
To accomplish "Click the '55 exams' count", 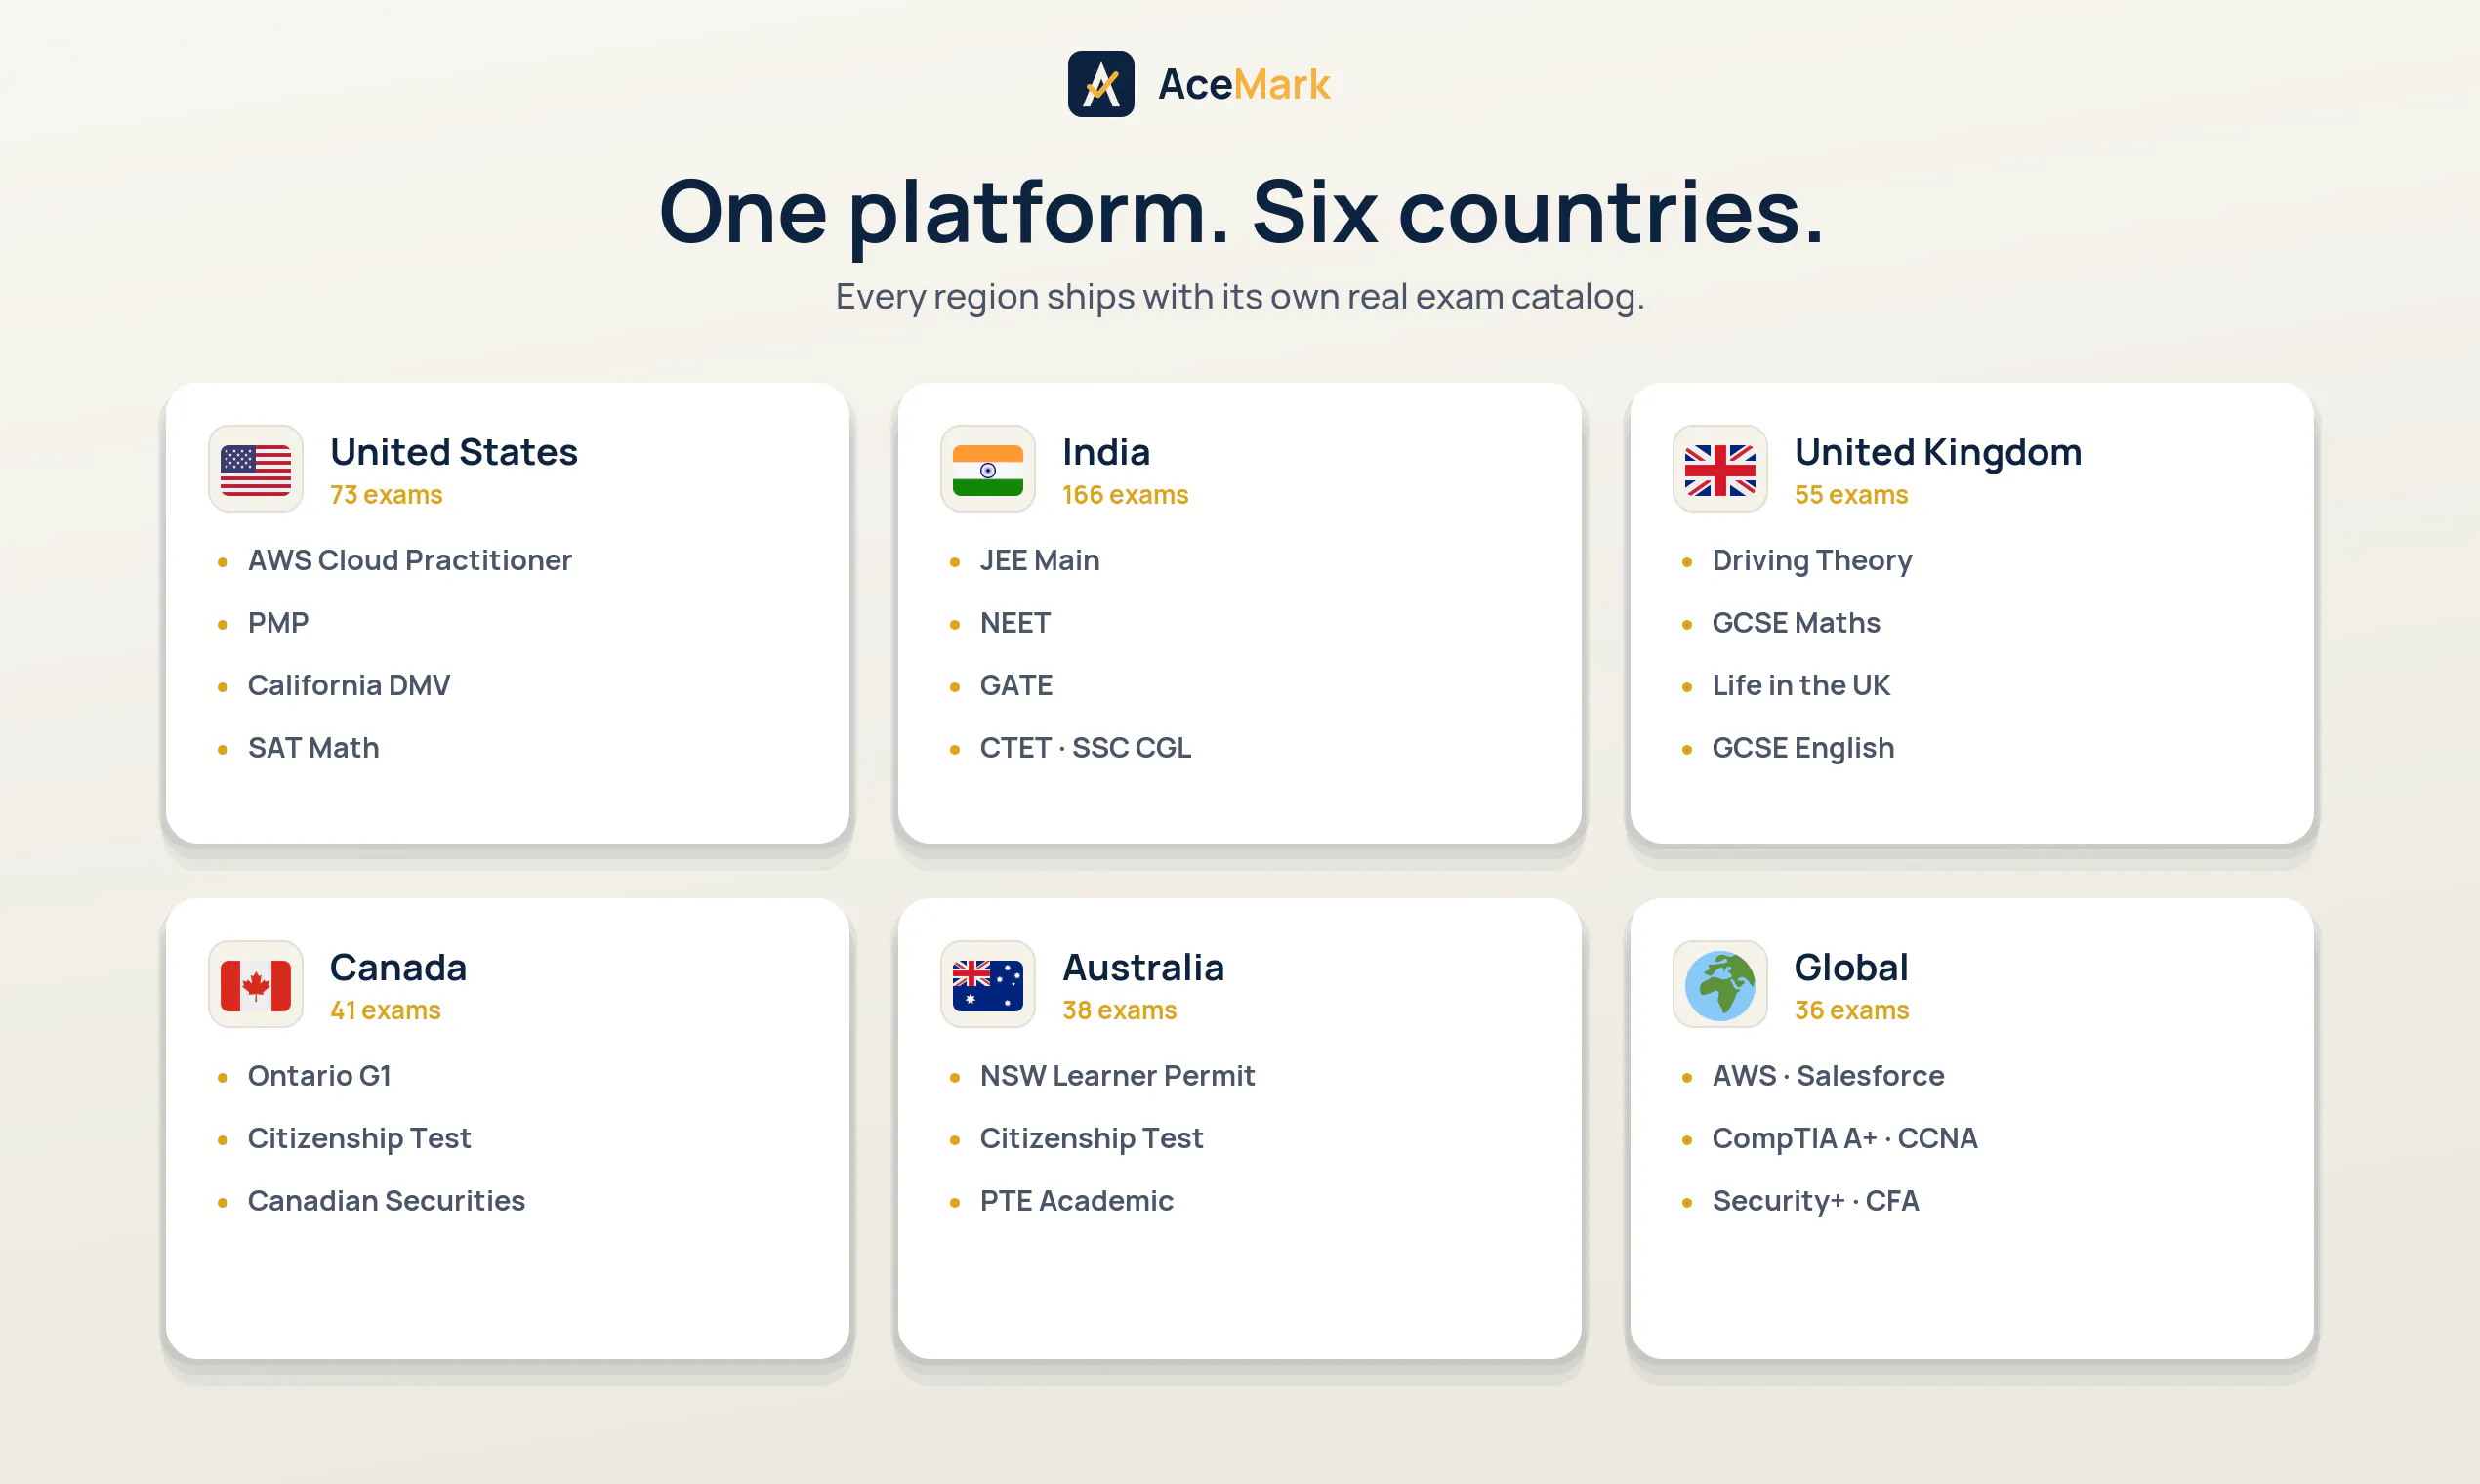I will [x=1851, y=495].
